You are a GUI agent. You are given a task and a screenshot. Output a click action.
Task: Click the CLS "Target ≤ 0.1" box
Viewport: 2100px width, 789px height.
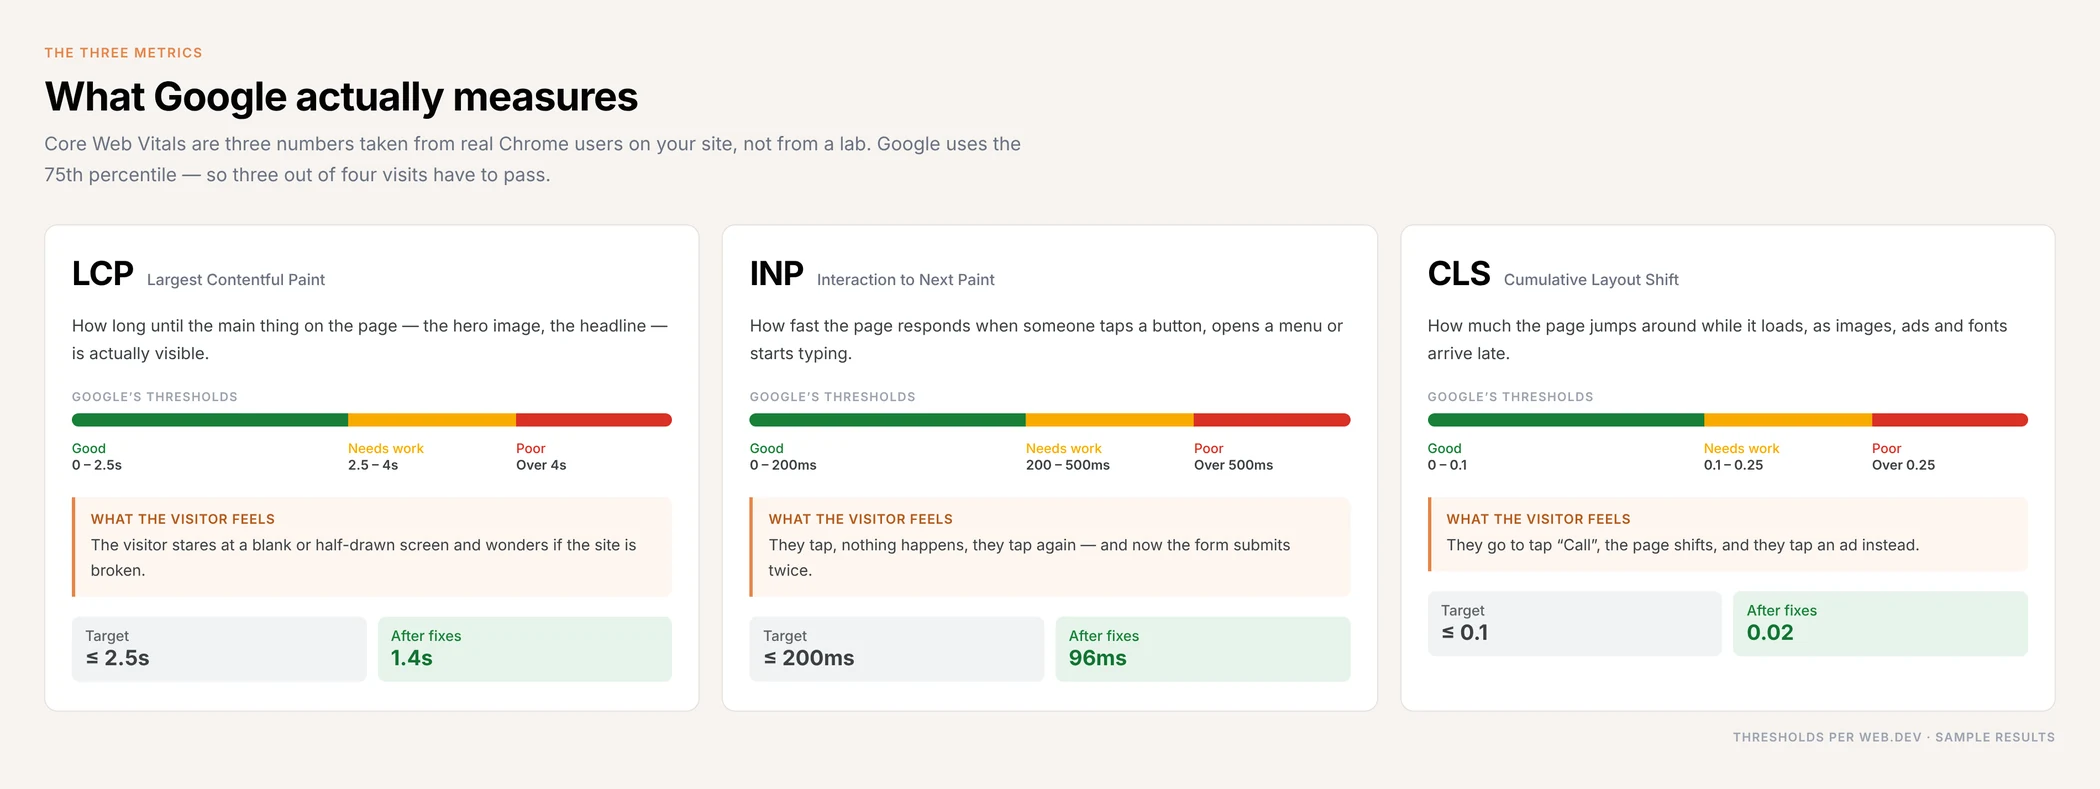1575,624
